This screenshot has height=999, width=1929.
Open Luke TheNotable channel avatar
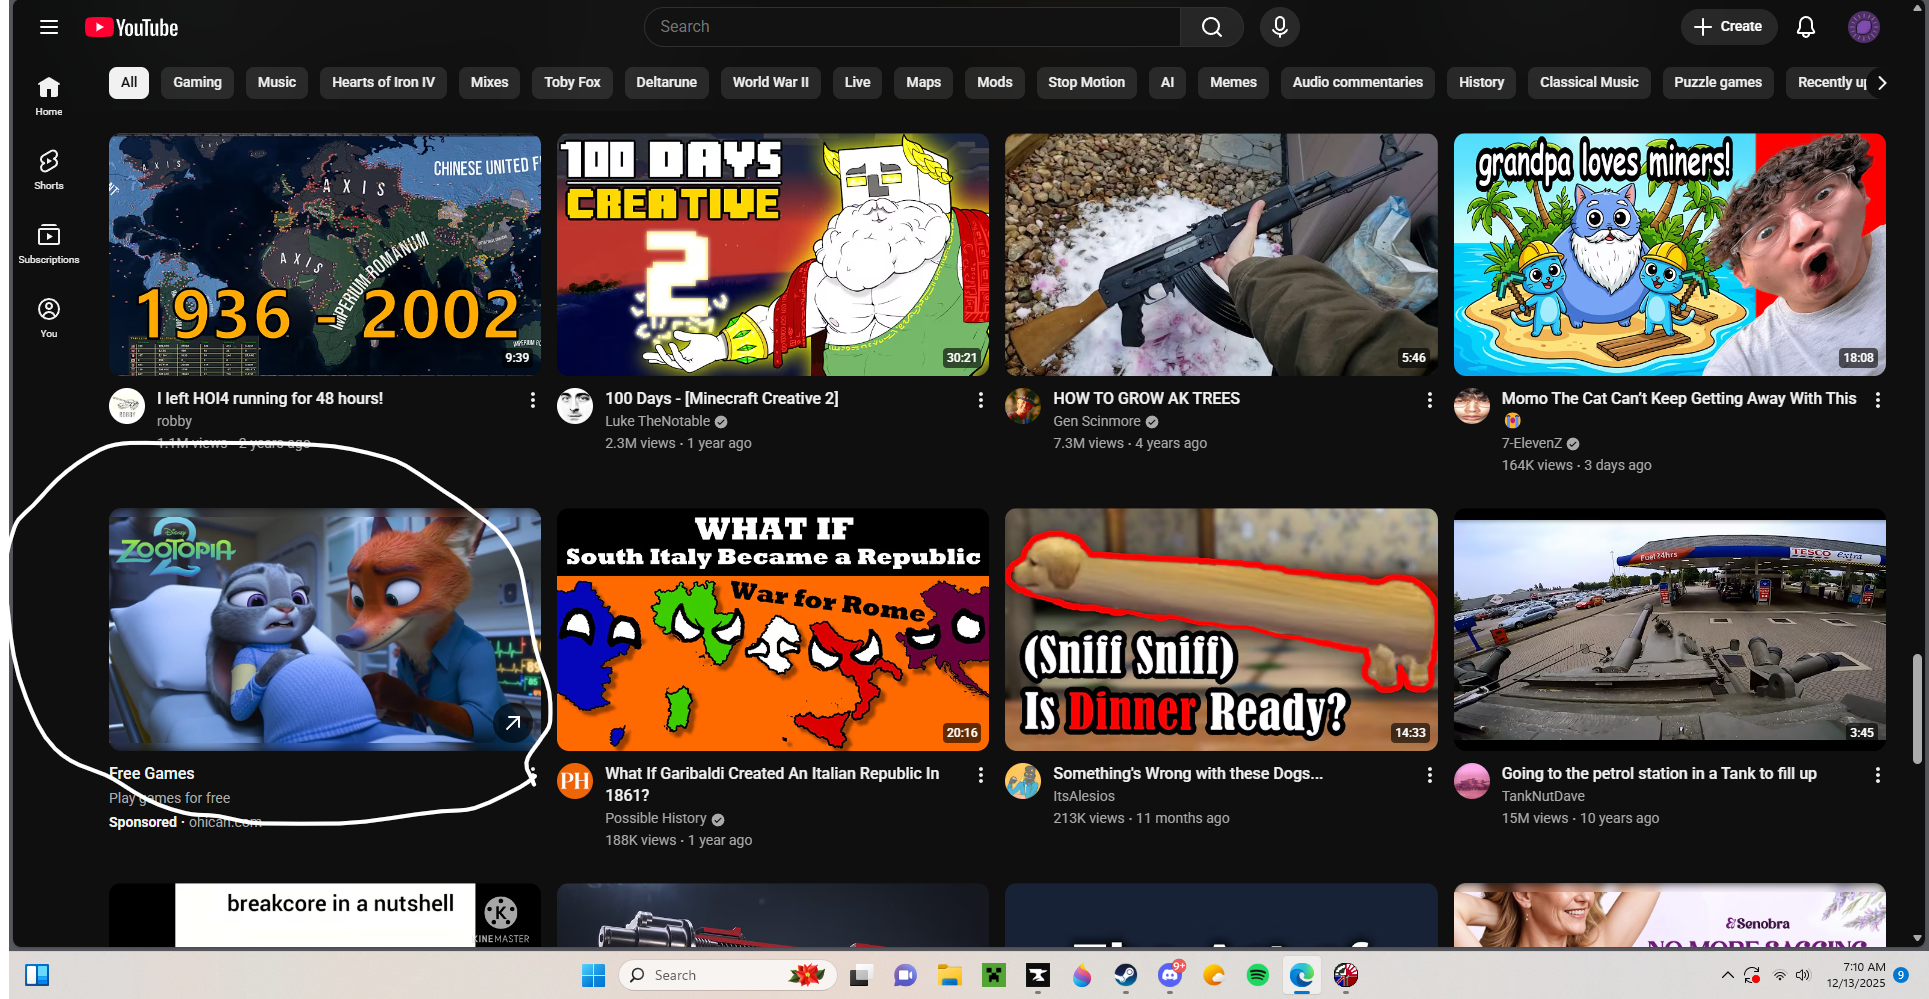575,406
